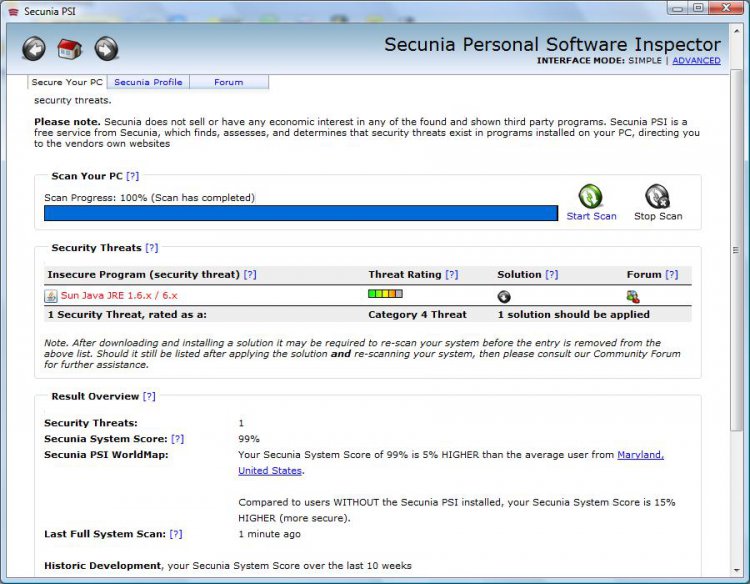Open the Secunia Profile tab

[148, 82]
